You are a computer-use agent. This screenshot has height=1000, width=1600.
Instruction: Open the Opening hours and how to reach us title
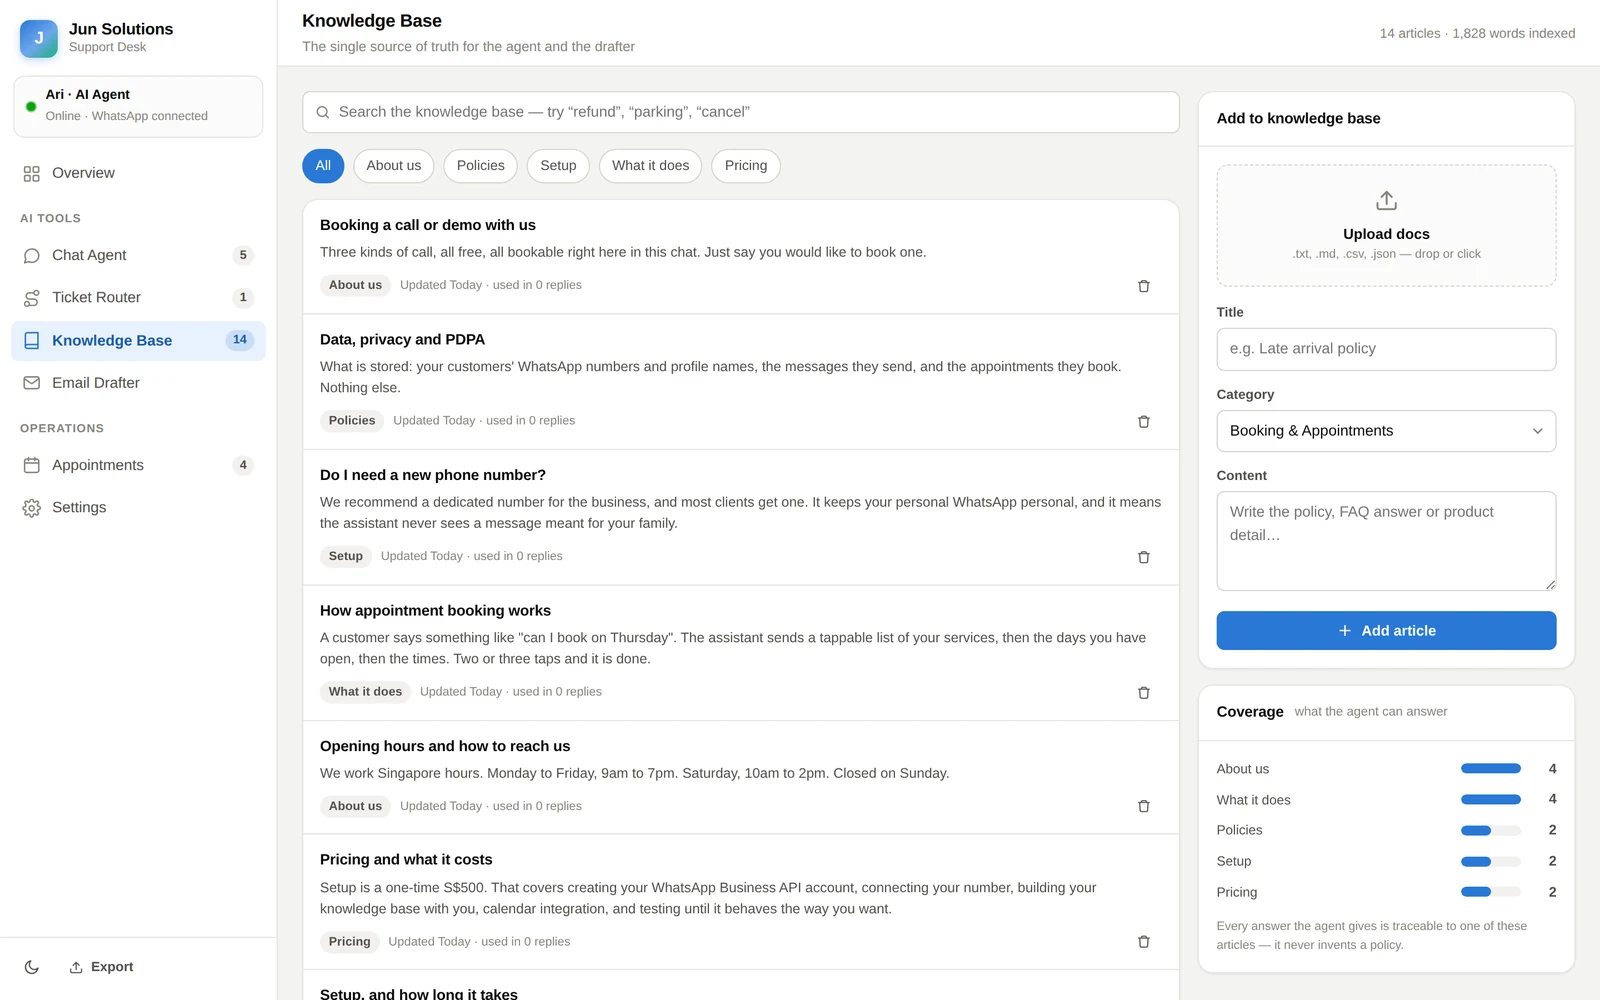point(445,746)
